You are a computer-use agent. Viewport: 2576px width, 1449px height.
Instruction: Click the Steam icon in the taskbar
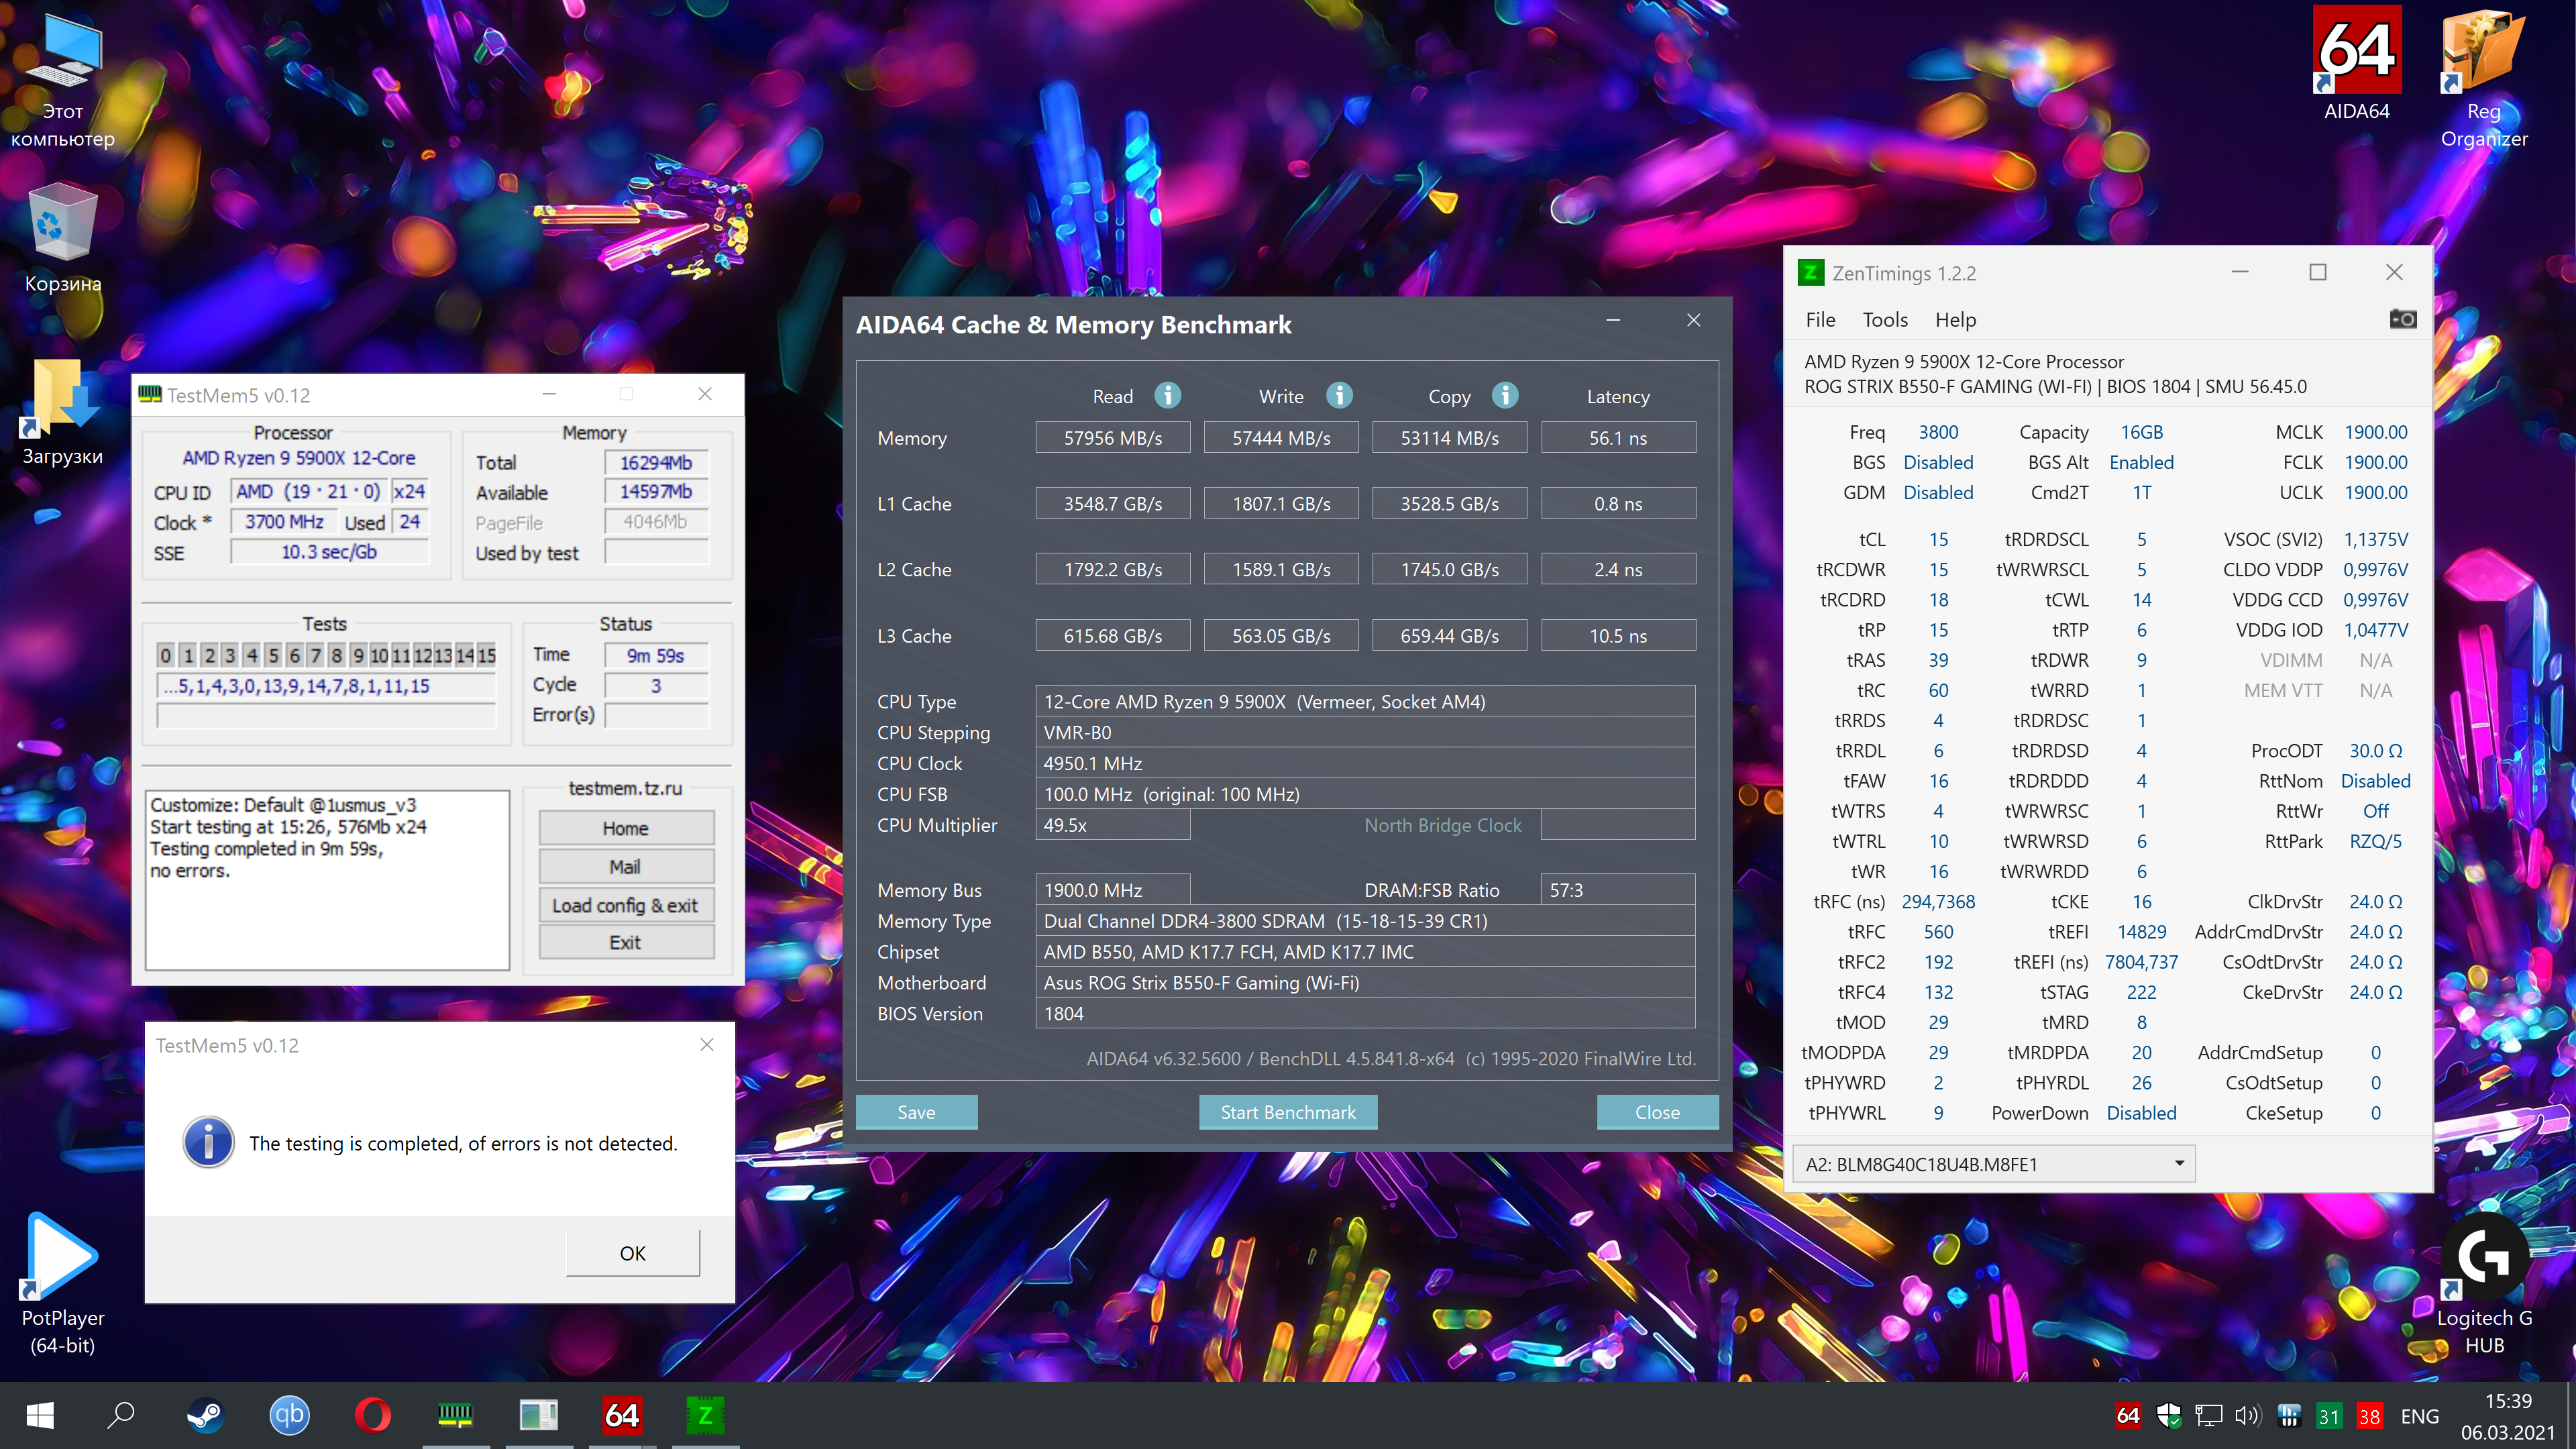206,1415
